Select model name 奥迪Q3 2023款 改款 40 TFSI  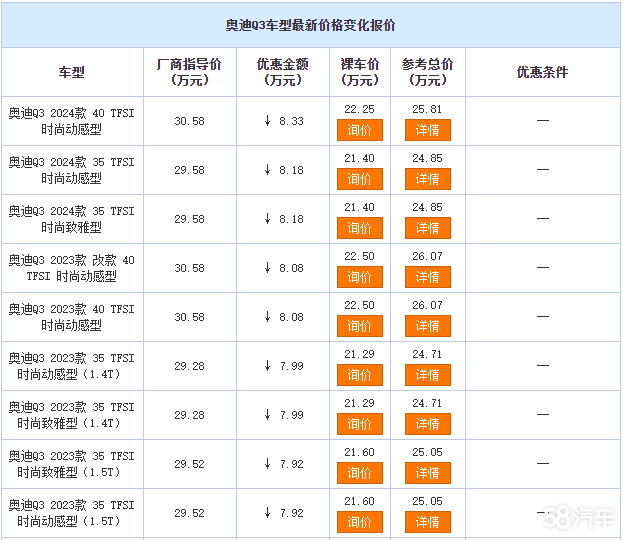[x=72, y=268]
